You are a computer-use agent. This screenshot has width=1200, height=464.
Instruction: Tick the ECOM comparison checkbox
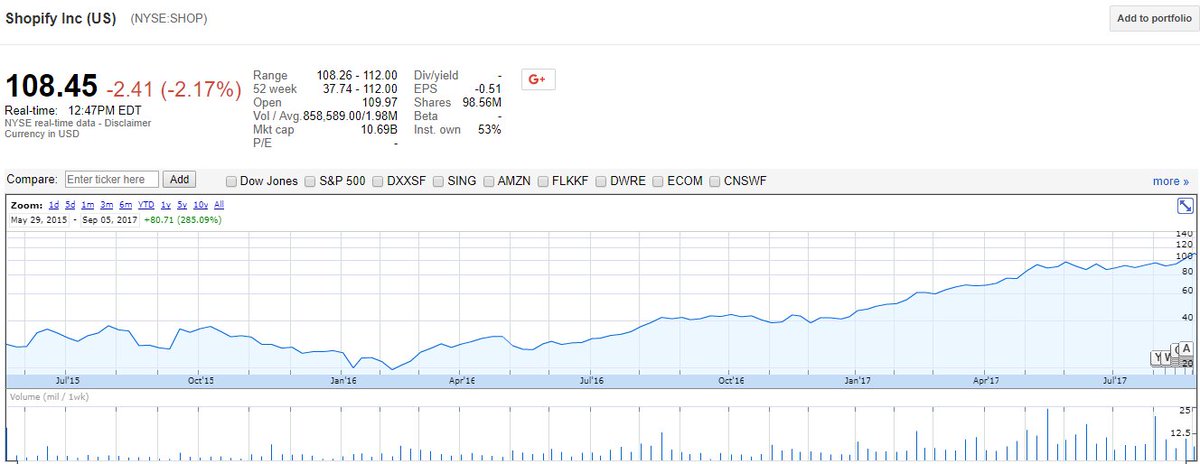[x=658, y=181]
